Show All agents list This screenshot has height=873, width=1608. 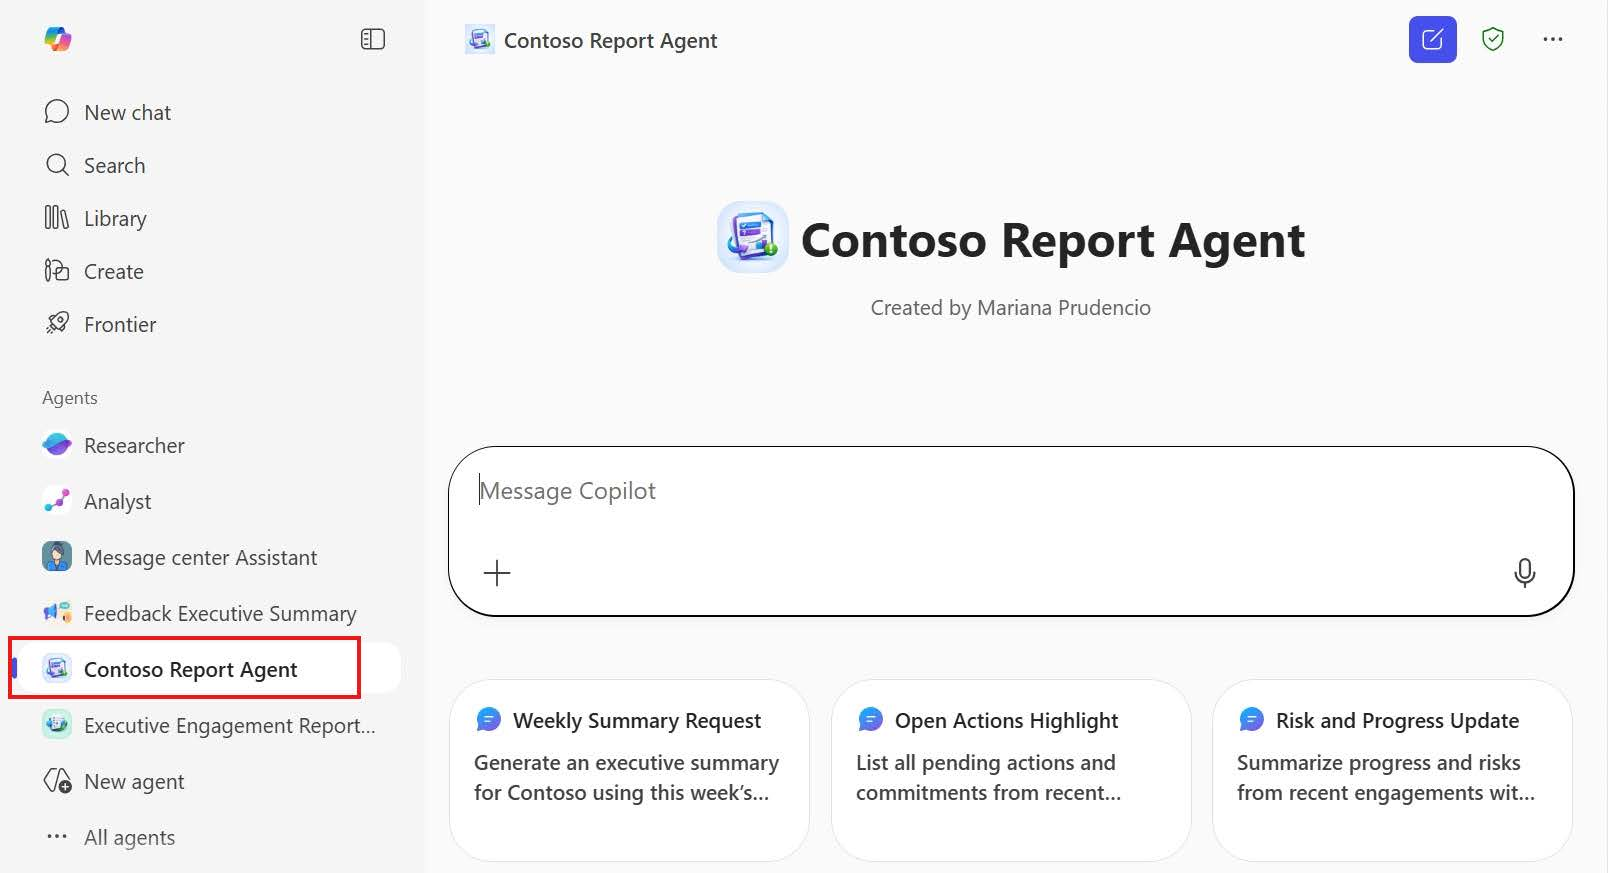[110, 837]
